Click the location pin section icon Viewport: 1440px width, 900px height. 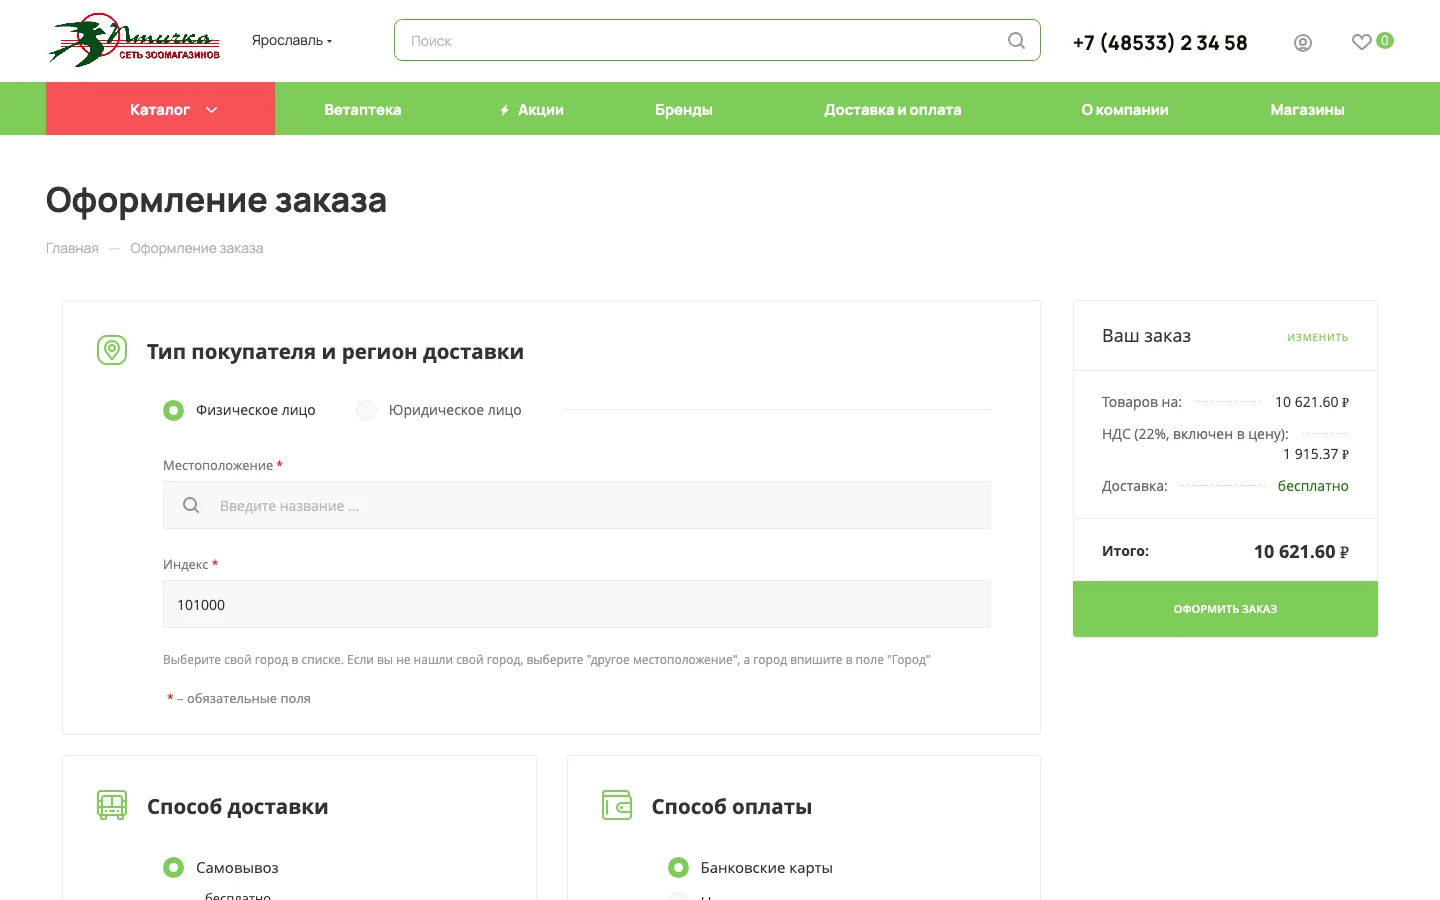[112, 350]
